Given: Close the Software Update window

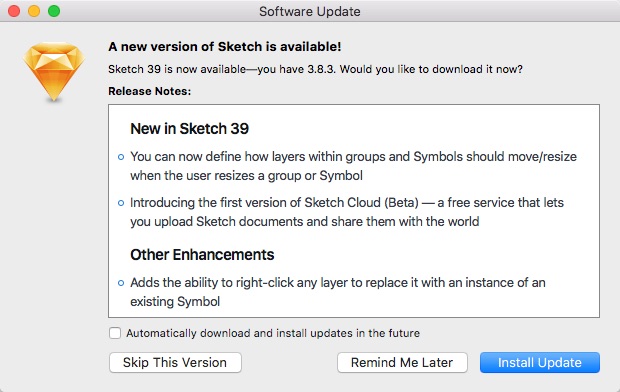Looking at the screenshot, I should point(14,11).
